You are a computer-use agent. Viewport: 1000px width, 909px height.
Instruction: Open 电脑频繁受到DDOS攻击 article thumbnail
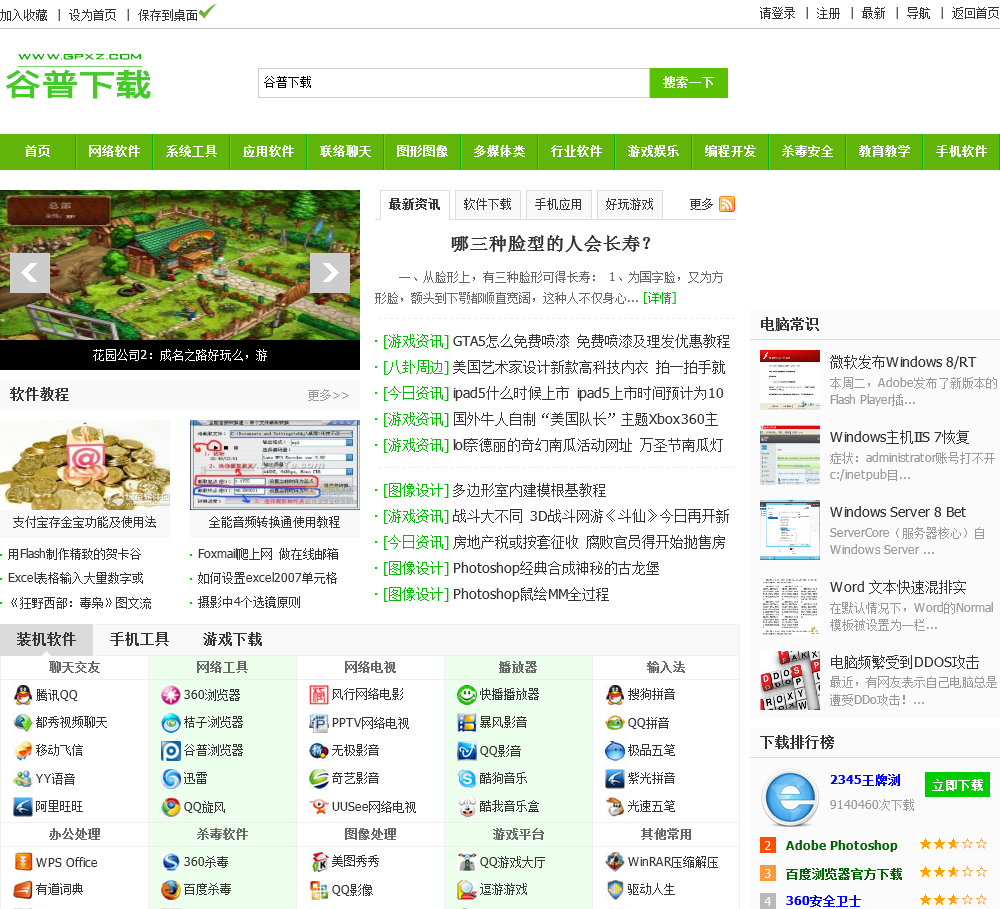click(790, 680)
